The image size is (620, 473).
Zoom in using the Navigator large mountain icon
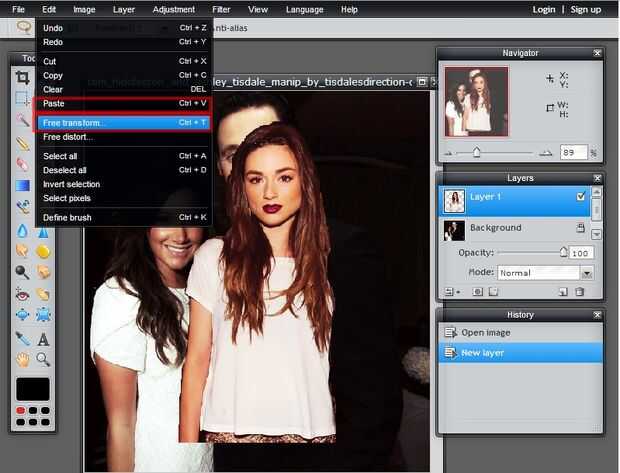point(546,153)
